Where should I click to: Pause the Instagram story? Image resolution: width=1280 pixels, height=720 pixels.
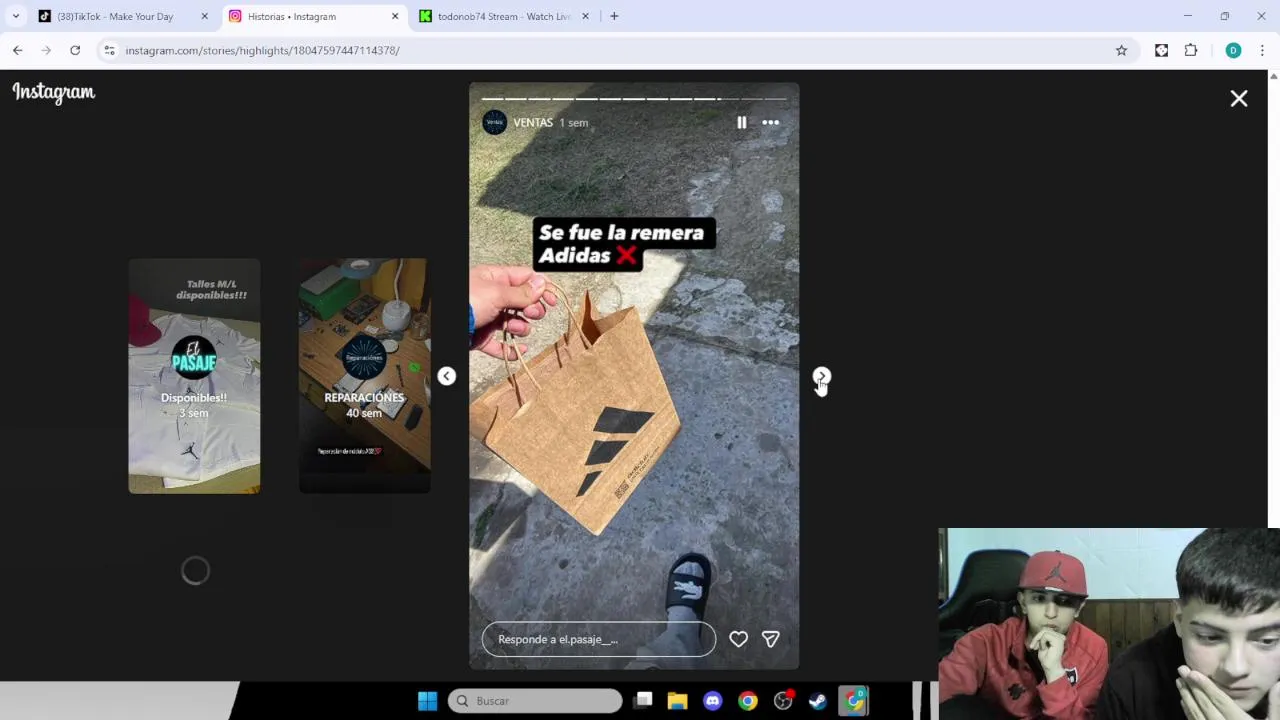(741, 122)
